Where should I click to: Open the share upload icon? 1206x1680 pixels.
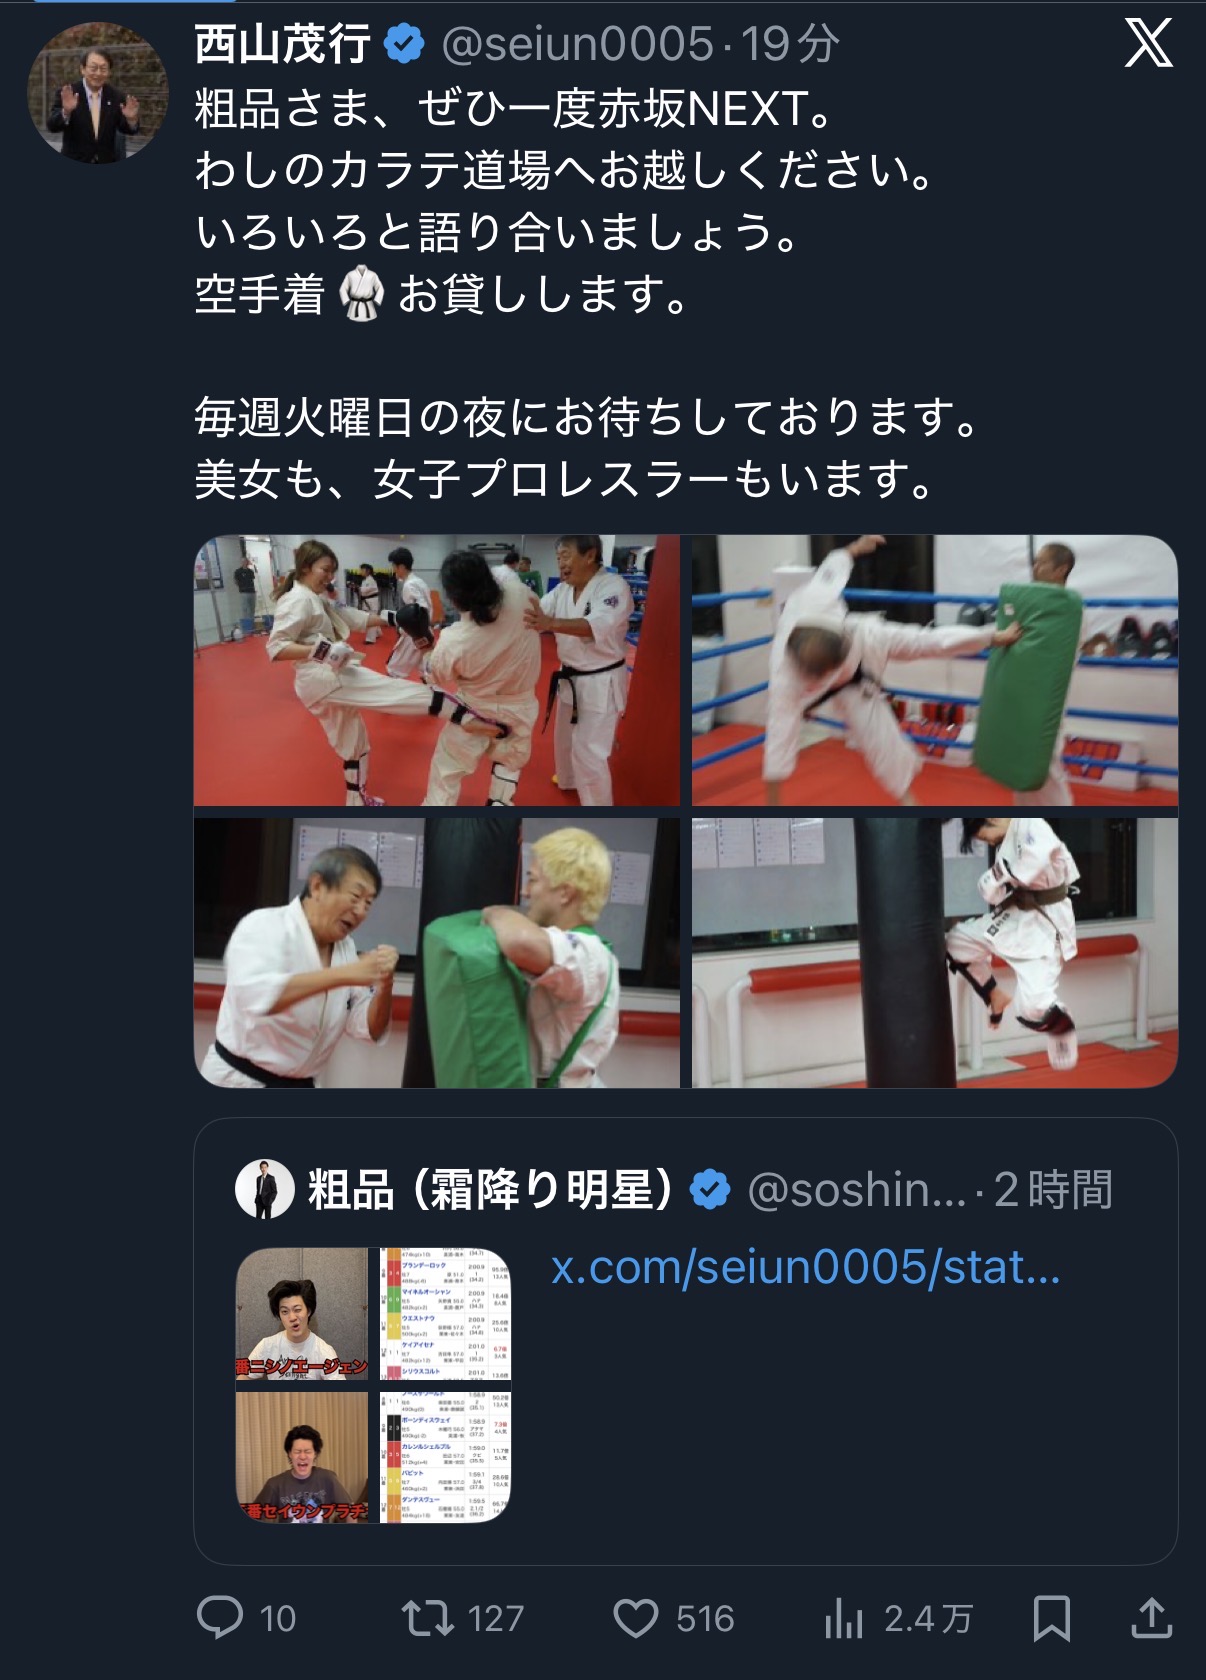pyautogui.click(x=1151, y=1618)
